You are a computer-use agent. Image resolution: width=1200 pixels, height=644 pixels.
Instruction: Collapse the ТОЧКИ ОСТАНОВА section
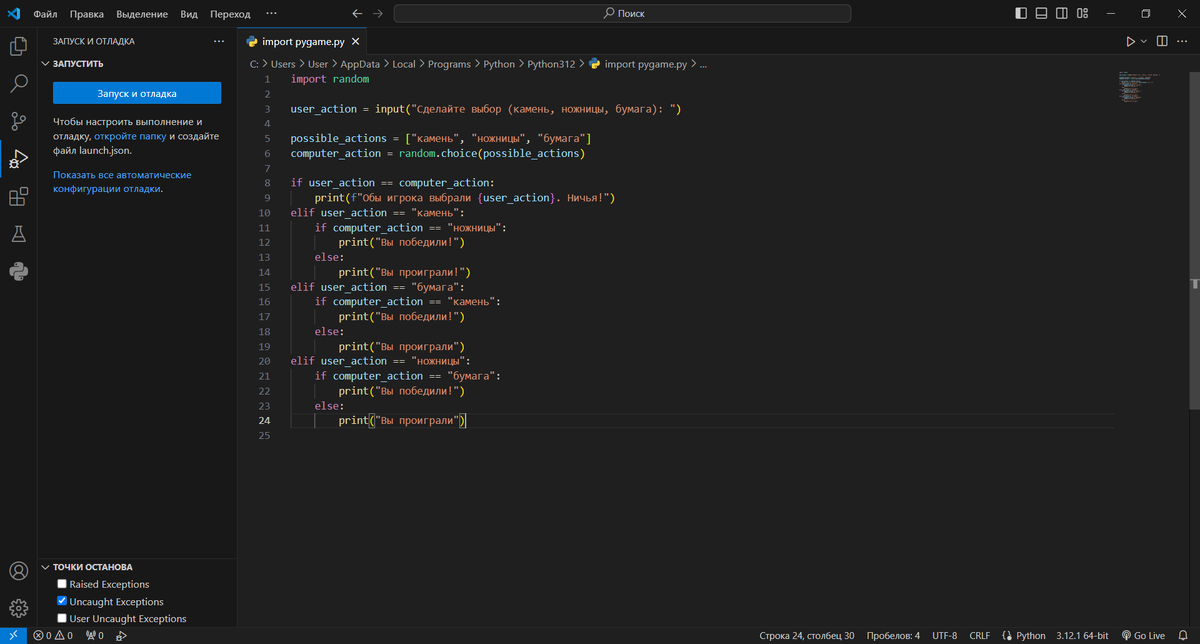pos(45,567)
